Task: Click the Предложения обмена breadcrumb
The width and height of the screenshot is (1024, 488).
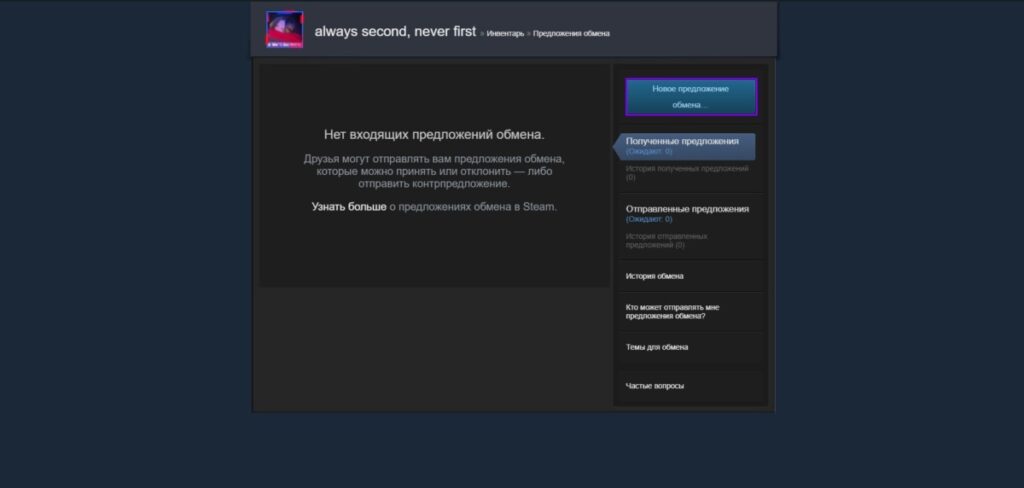Action: point(571,33)
